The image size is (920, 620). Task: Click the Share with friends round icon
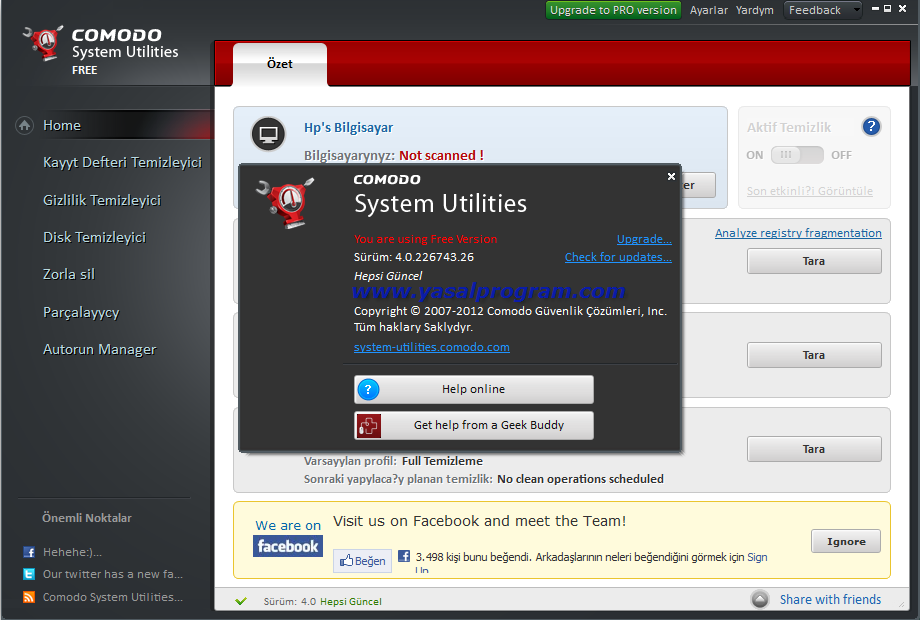coord(760,599)
